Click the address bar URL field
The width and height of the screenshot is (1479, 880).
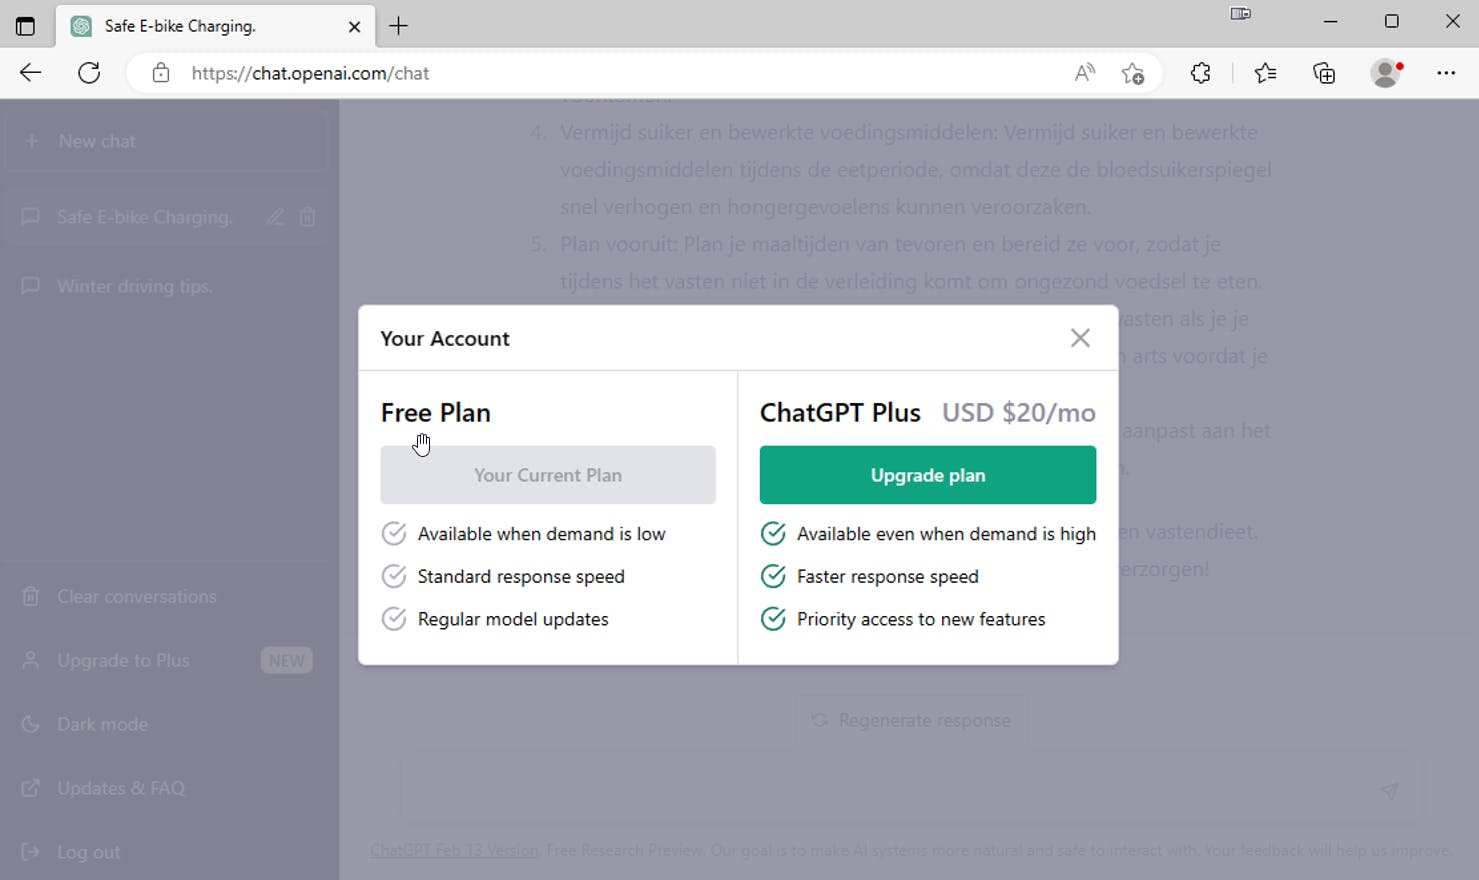coord(600,73)
